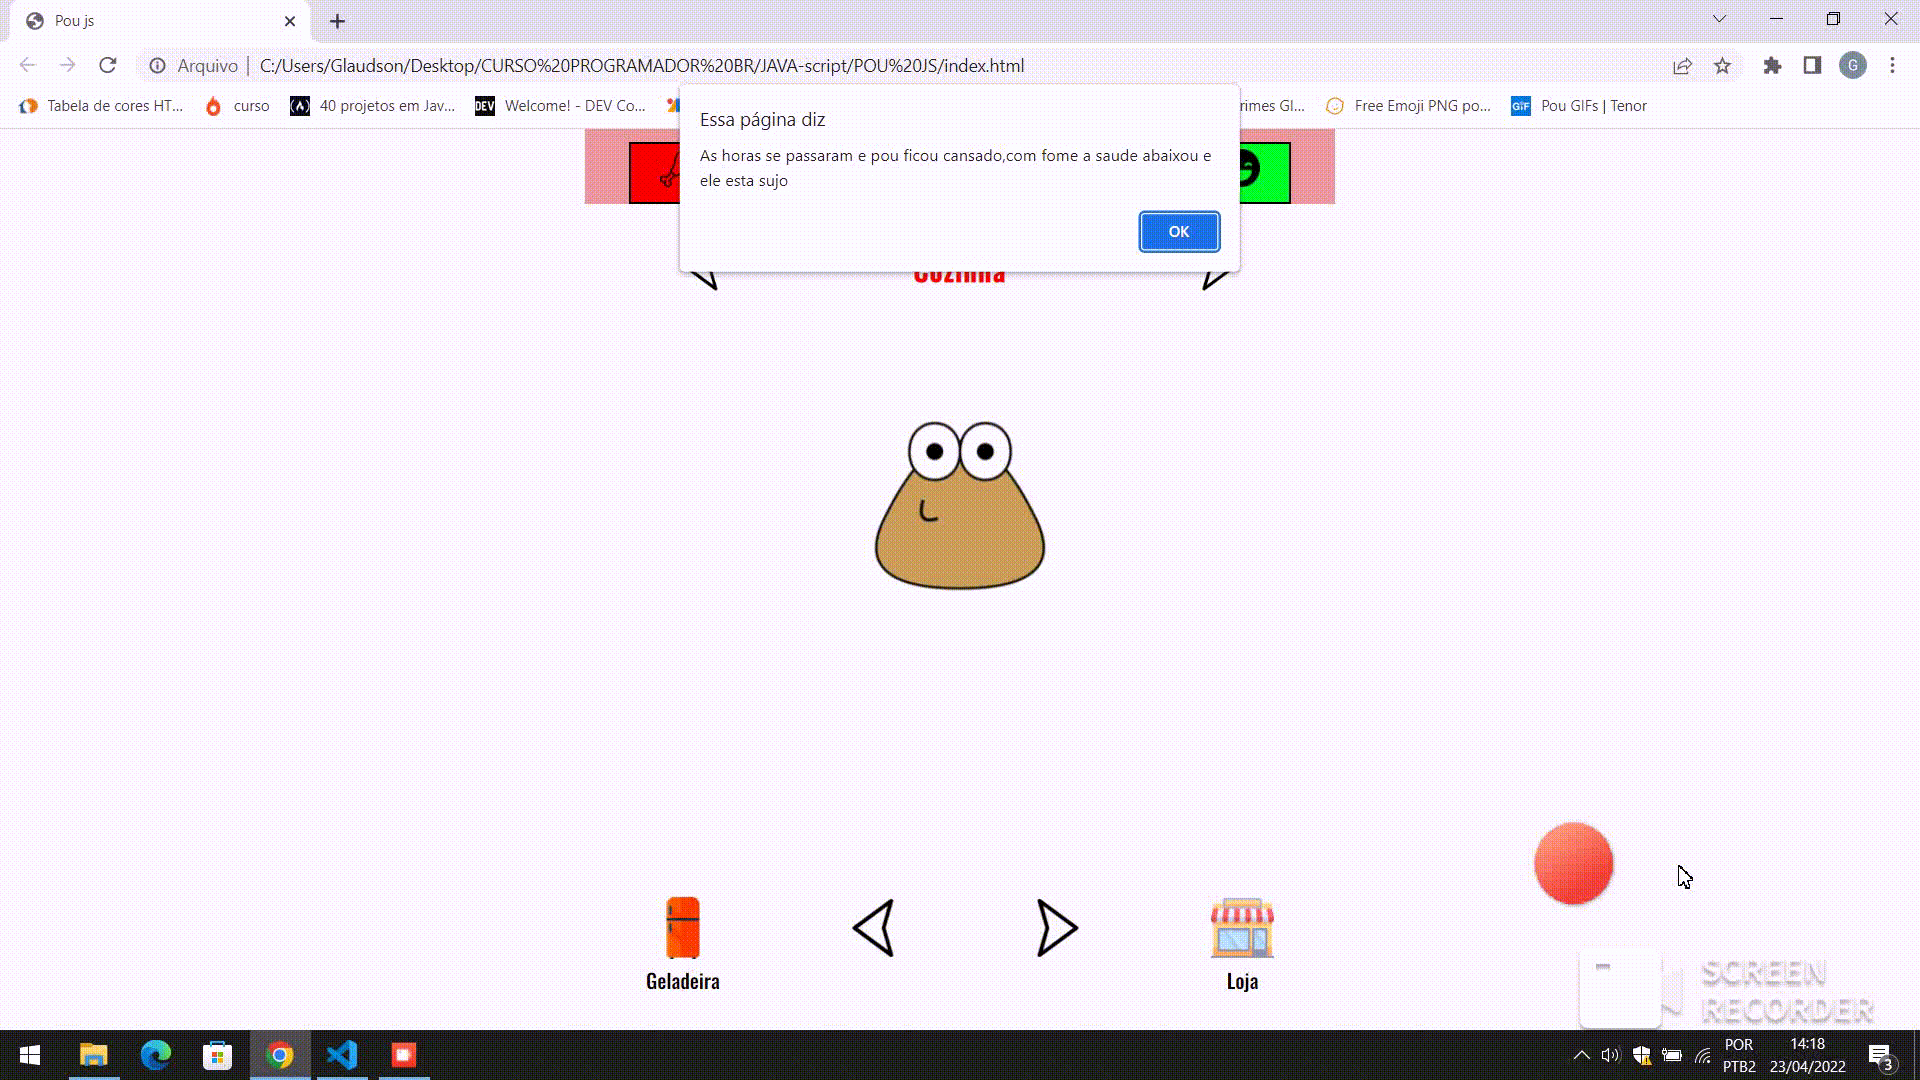The width and height of the screenshot is (1920, 1080).
Task: Open the battery status icon
Action: pos(1672,1055)
